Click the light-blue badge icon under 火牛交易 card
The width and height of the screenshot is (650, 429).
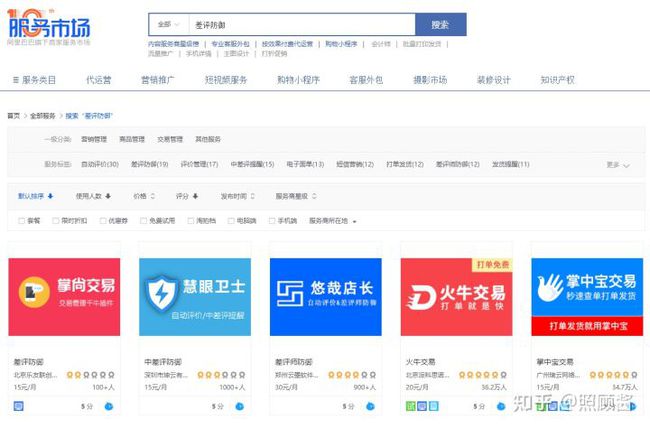point(433,406)
